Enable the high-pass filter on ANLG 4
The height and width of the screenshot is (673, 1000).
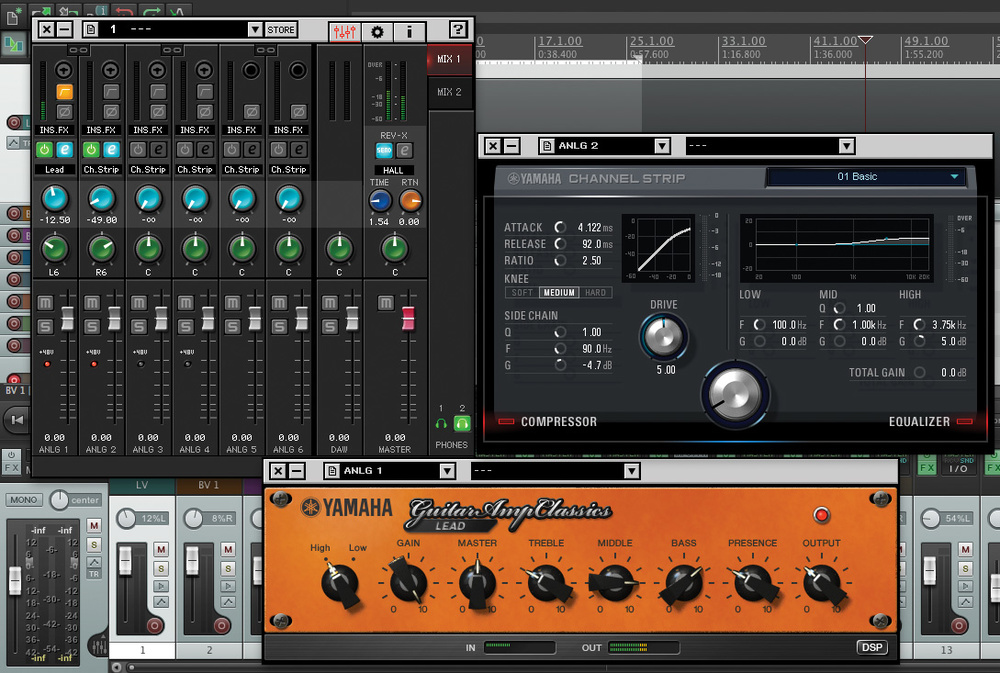coord(205,92)
